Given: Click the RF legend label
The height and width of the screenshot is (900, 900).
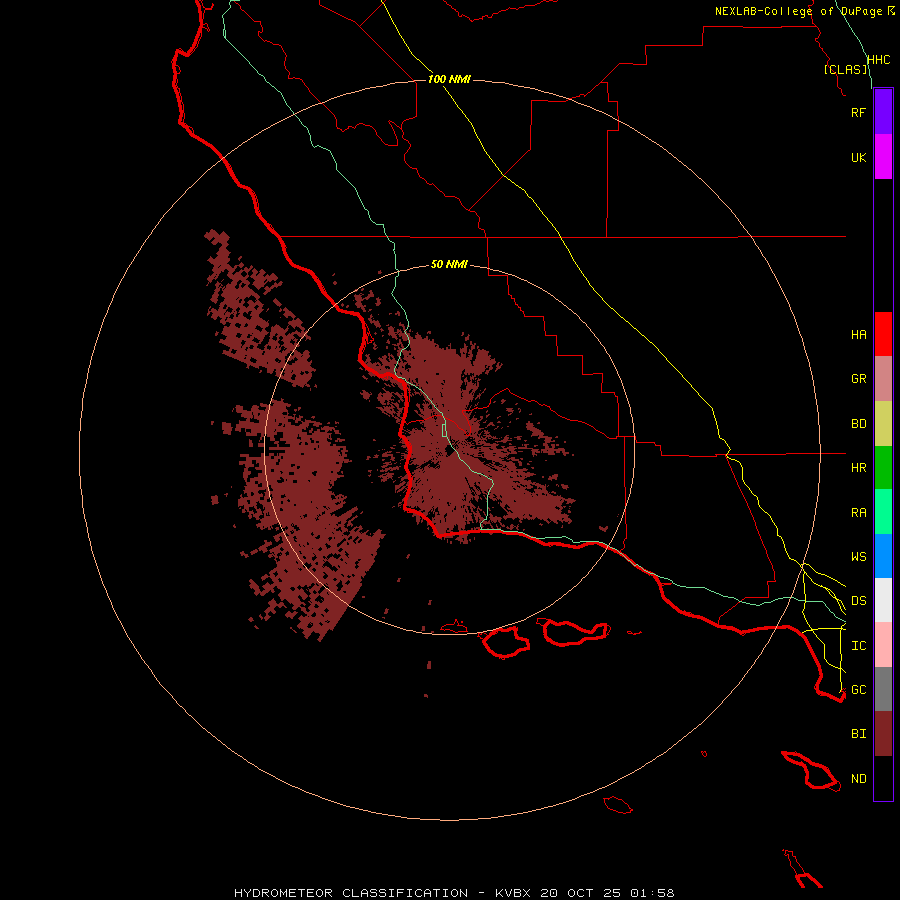Looking at the screenshot, I should [858, 112].
